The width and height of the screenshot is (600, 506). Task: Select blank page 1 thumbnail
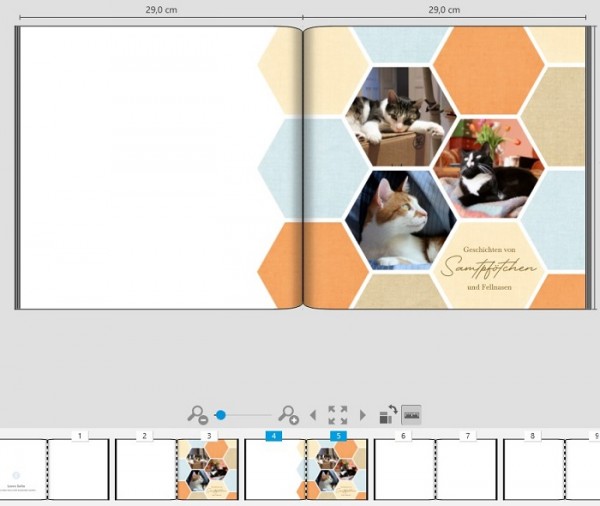[78, 470]
